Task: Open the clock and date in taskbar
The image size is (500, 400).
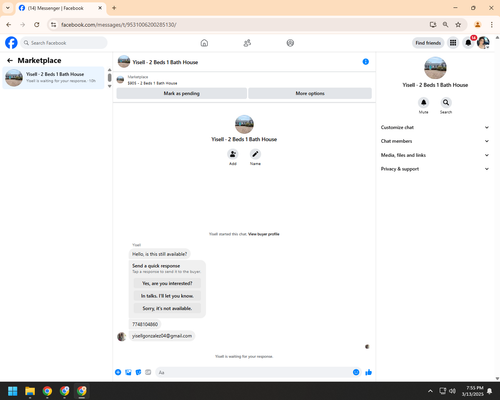Action: [x=472, y=391]
